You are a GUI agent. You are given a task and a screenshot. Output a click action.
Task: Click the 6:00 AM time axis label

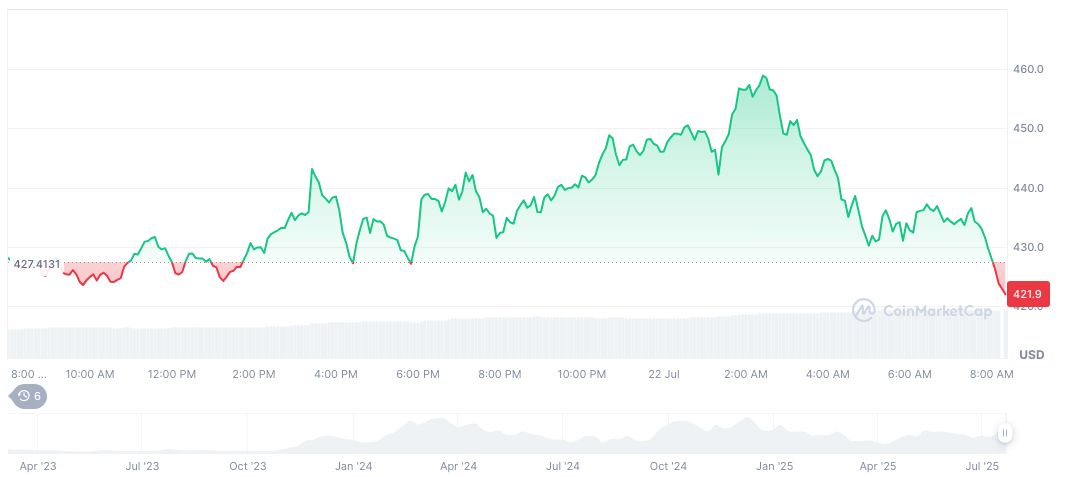(x=910, y=374)
